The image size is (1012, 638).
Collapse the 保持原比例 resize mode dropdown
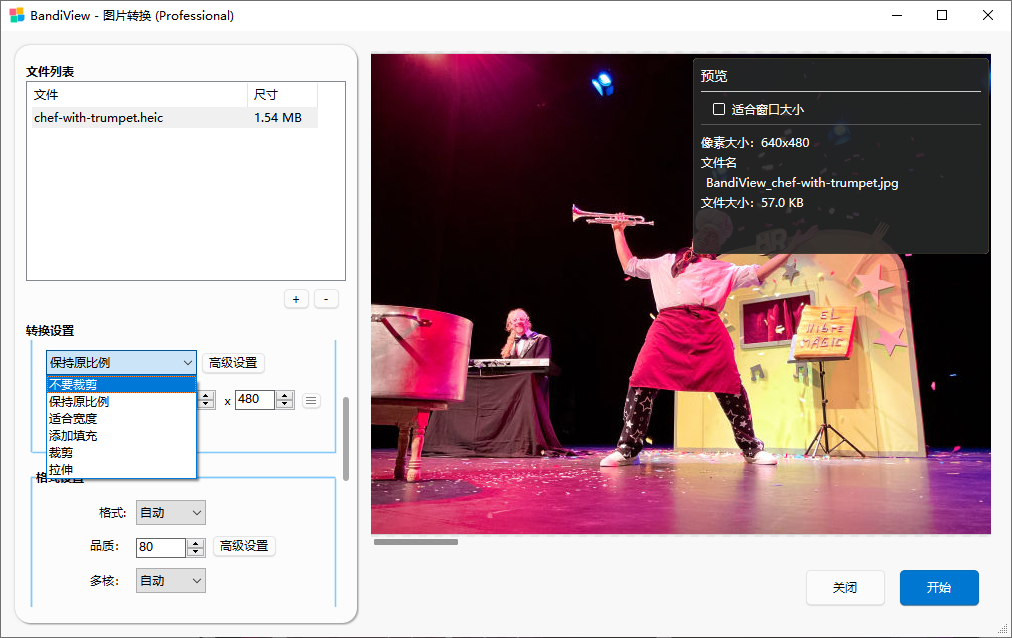point(121,362)
